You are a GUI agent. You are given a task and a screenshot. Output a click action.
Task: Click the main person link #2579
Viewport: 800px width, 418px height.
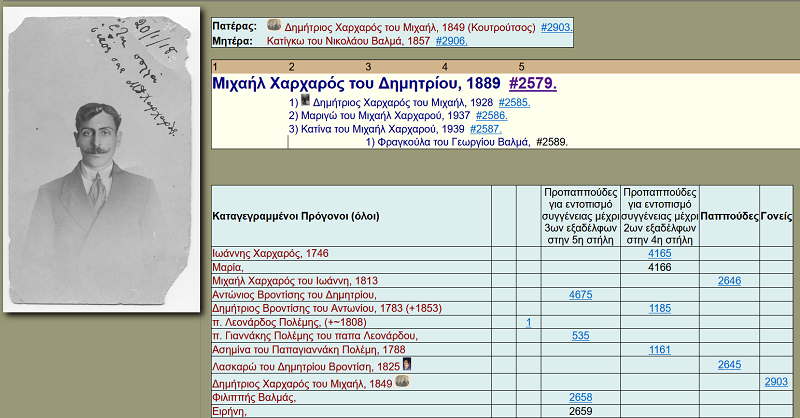(533, 84)
